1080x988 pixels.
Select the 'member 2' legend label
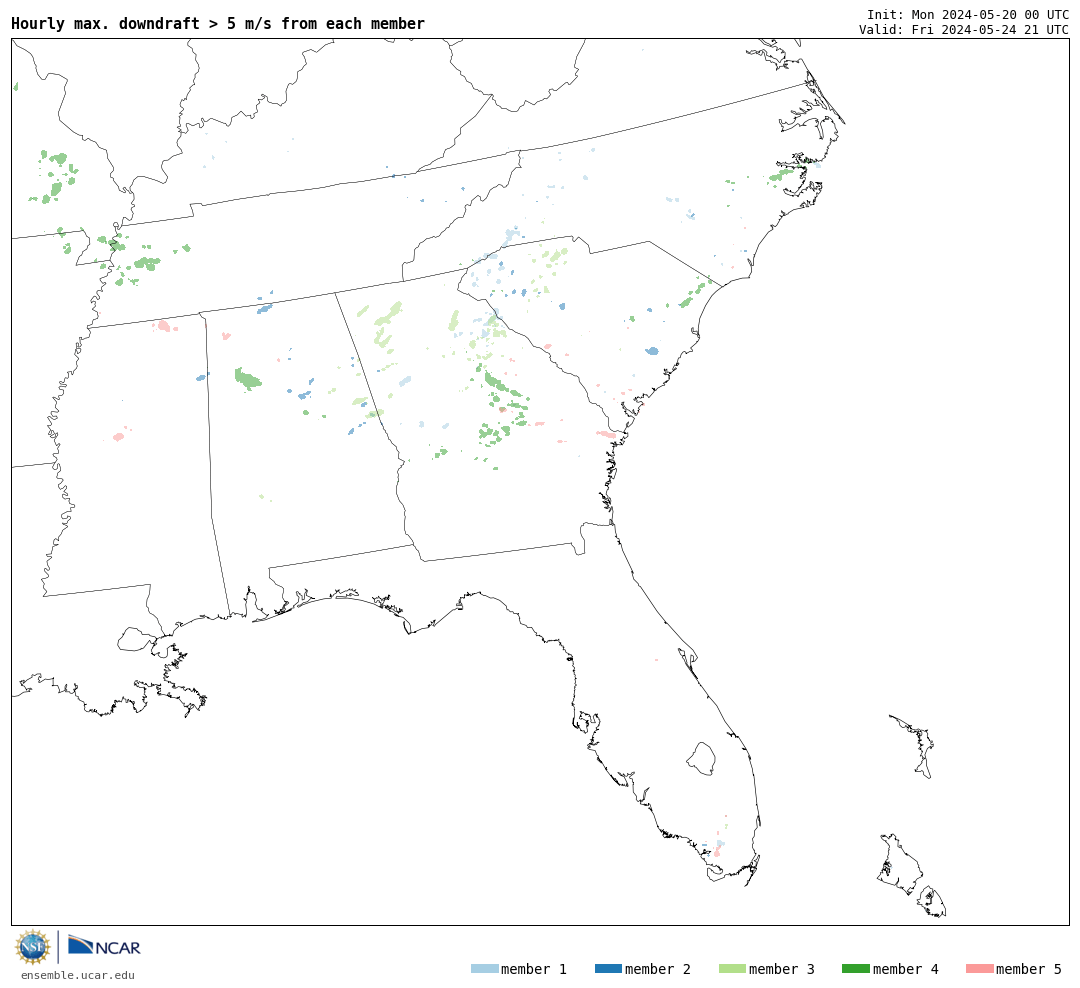pos(658,969)
